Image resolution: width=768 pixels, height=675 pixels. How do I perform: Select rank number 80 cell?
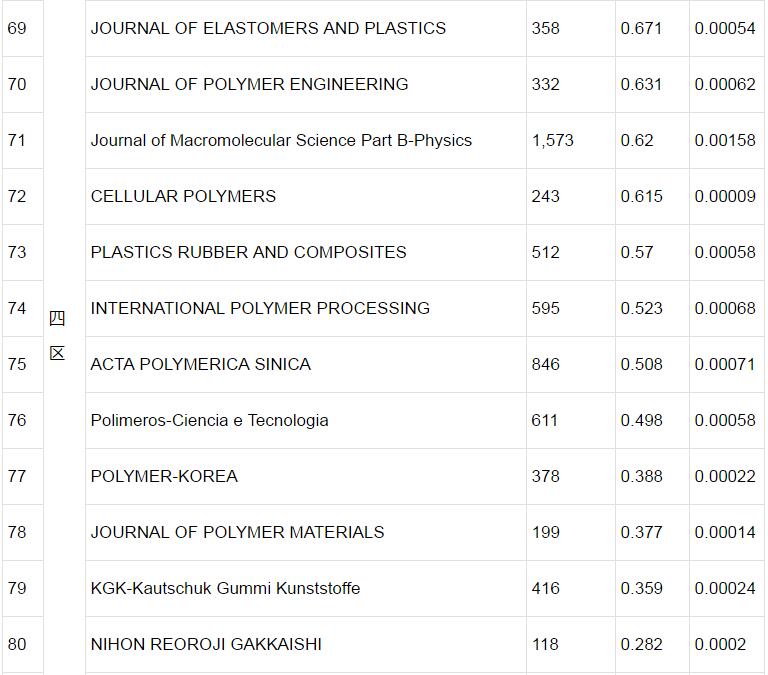[x=17, y=644]
